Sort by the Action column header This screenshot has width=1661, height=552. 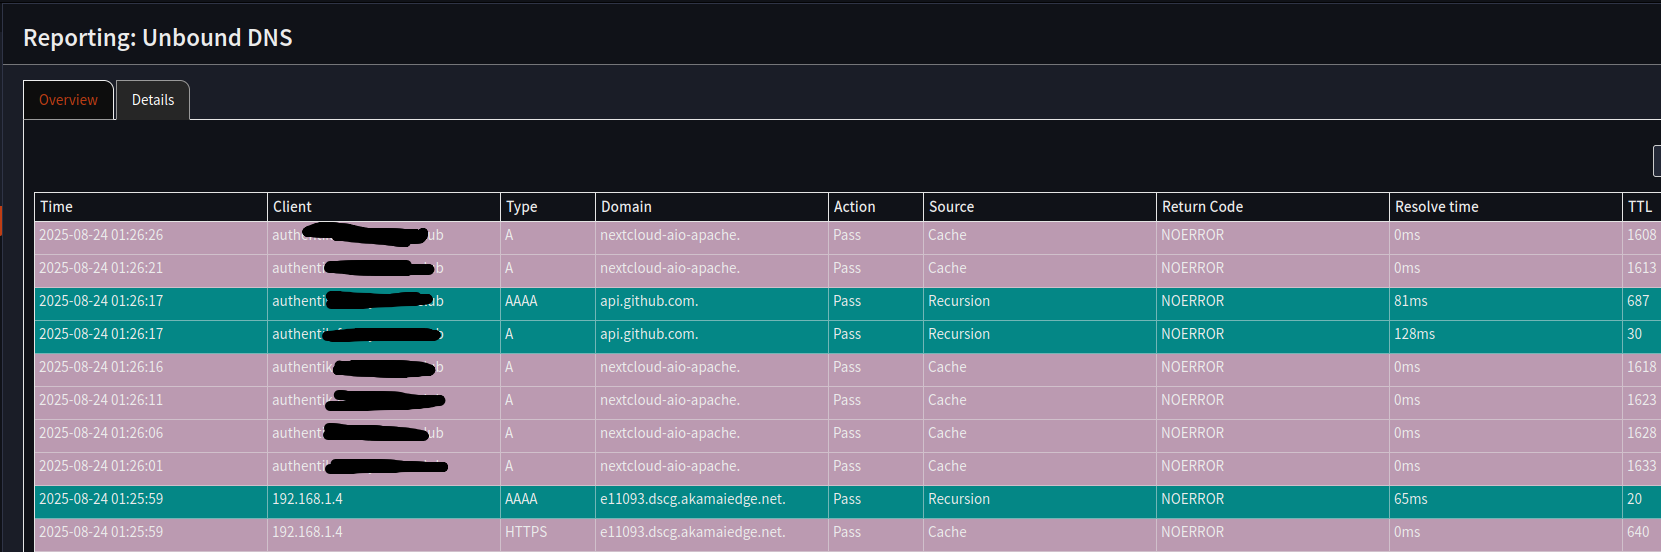[855, 207]
